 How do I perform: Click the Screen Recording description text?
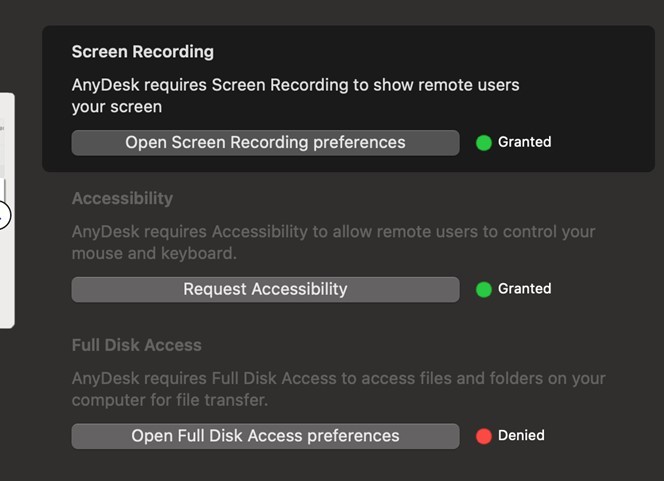coord(295,95)
